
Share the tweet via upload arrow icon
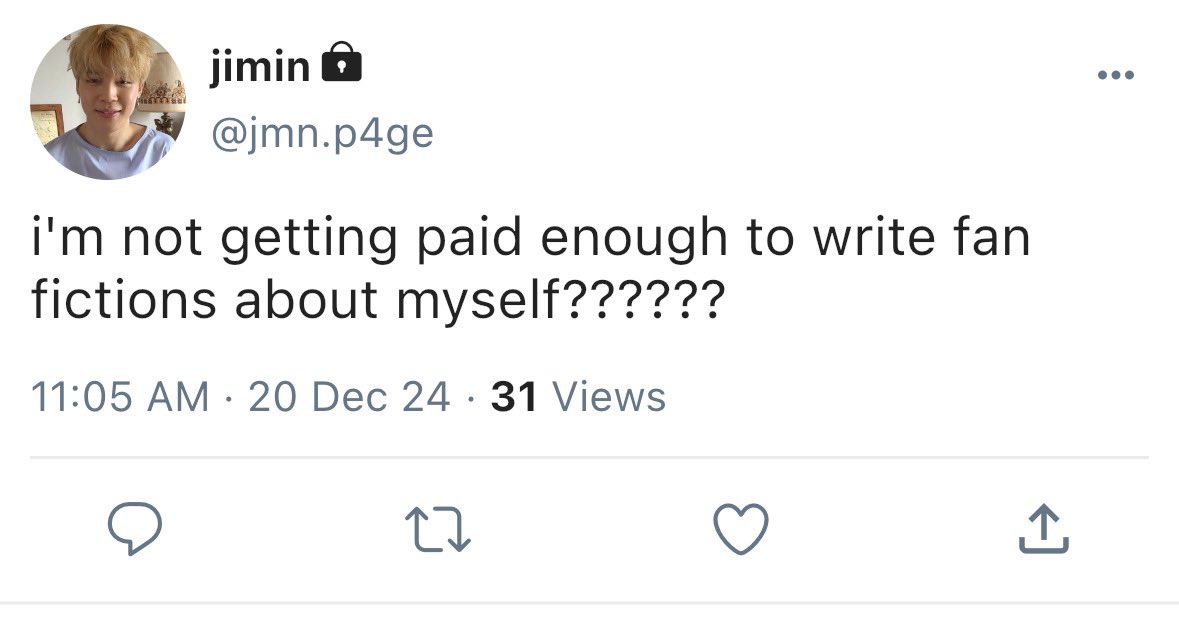pos(1044,529)
